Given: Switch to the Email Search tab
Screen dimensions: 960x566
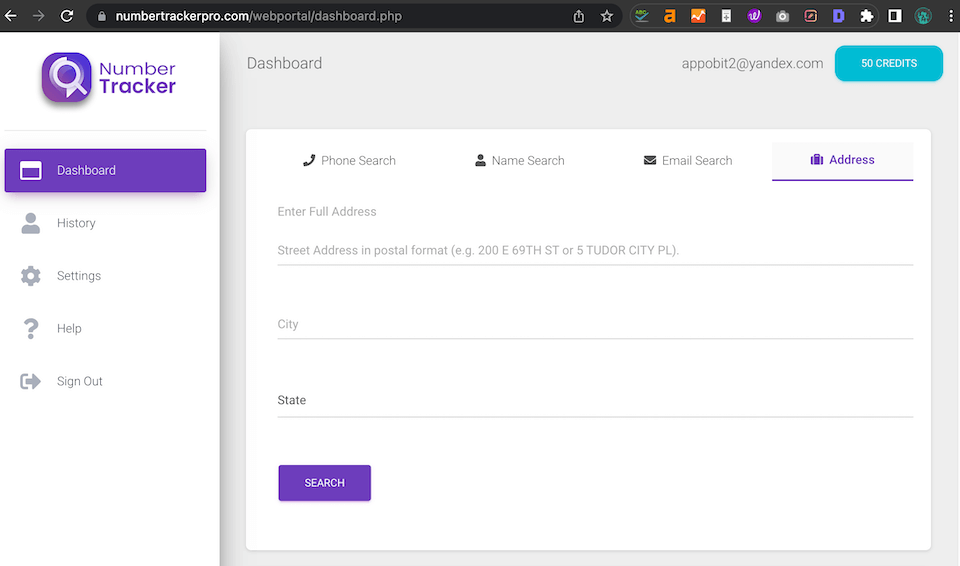Looking at the screenshot, I should [x=688, y=160].
